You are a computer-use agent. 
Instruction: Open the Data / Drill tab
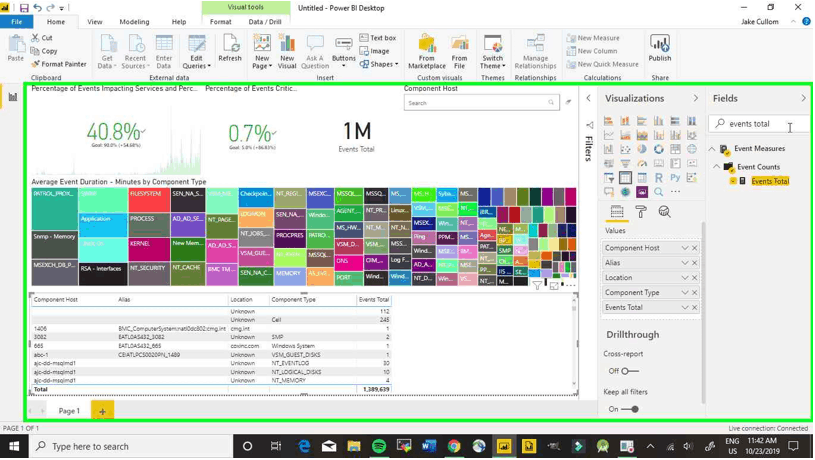pyautogui.click(x=265, y=22)
